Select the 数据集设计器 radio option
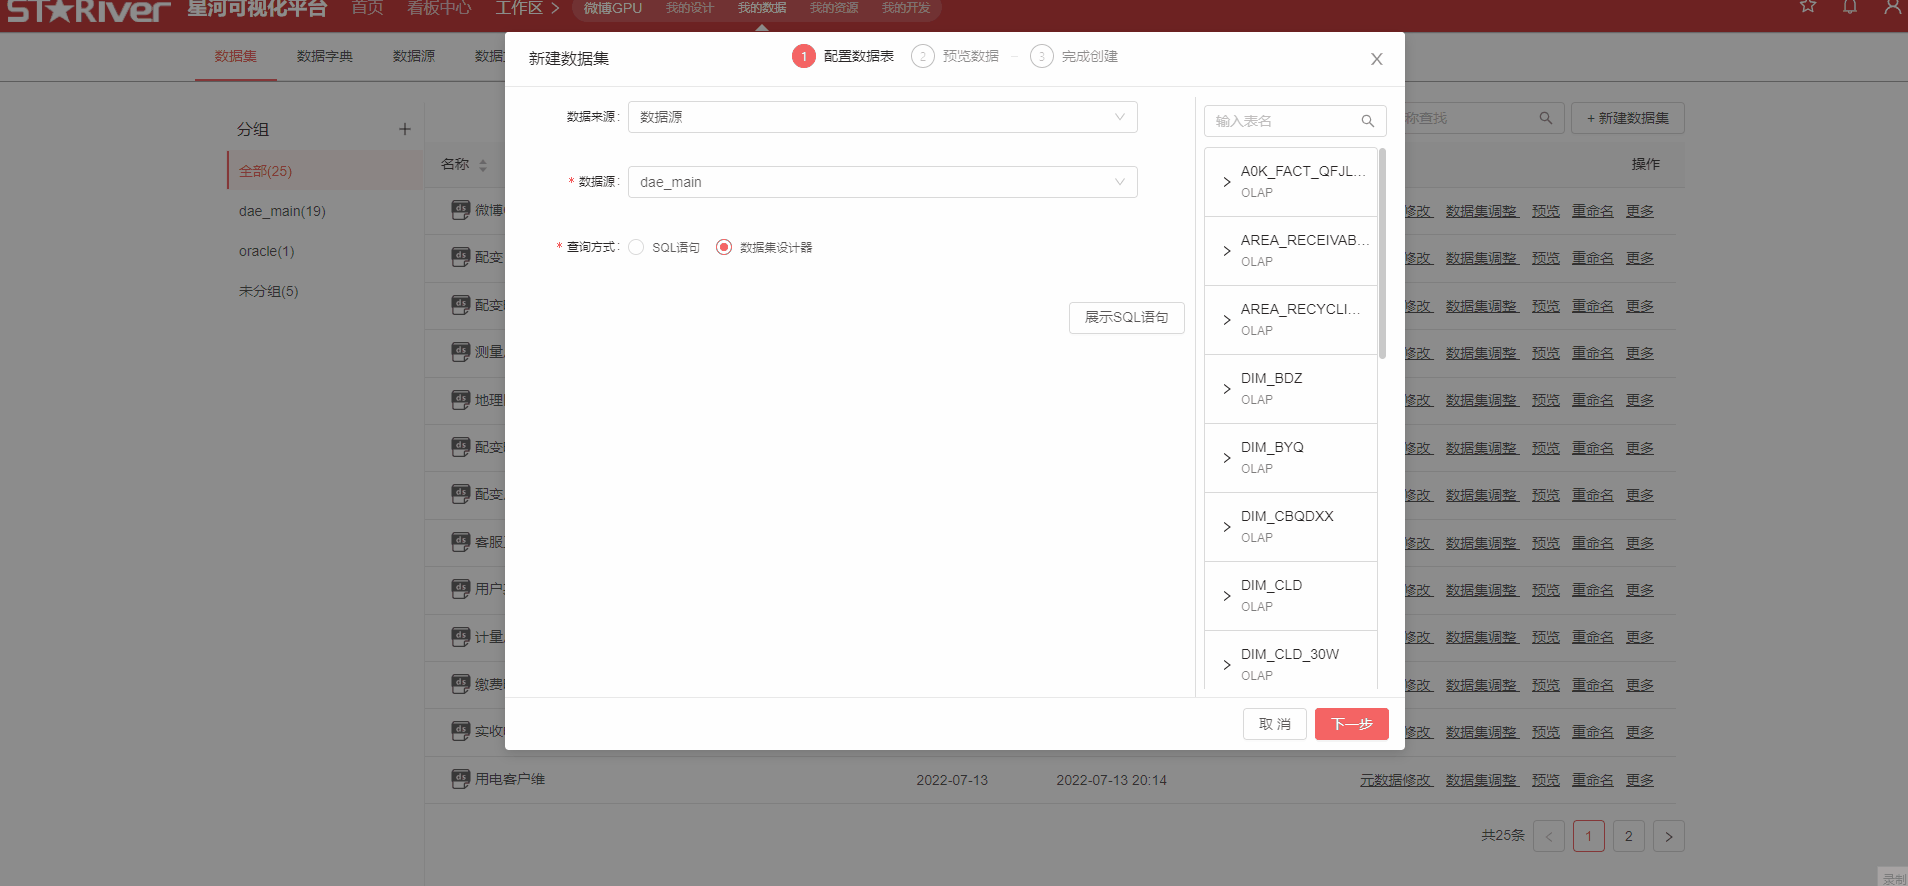 point(724,247)
